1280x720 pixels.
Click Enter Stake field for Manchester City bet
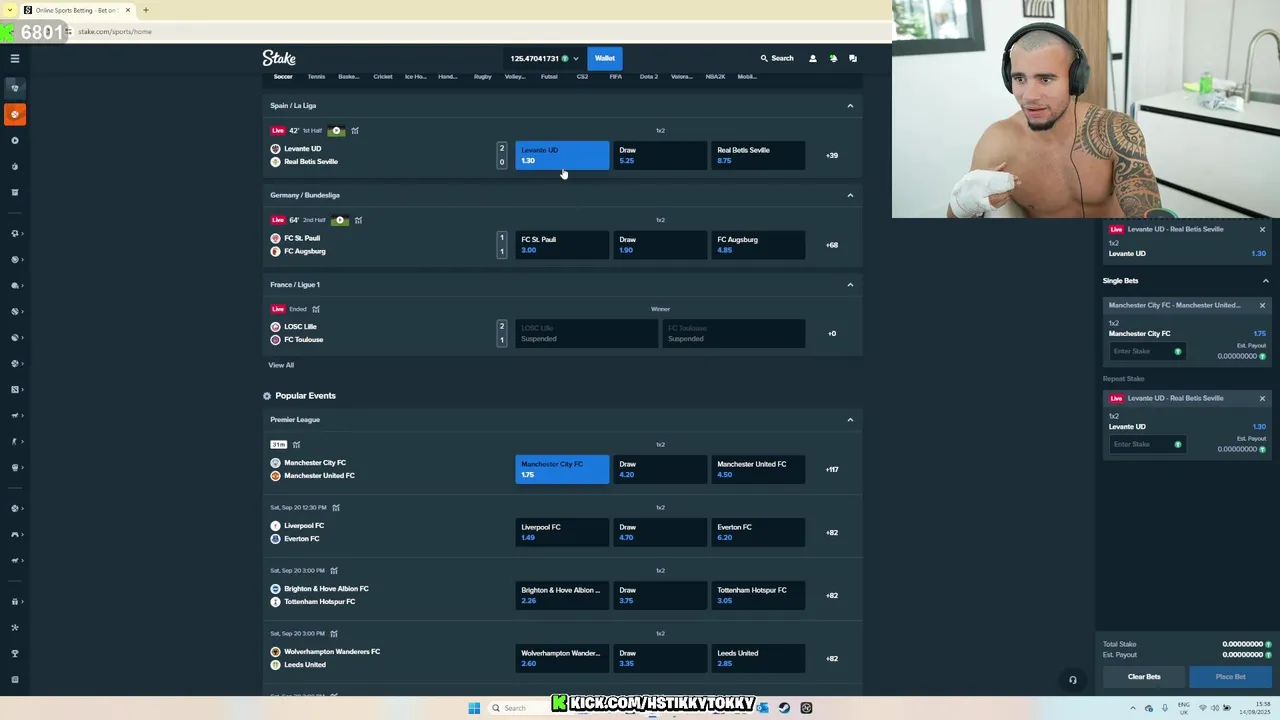click(x=1147, y=351)
